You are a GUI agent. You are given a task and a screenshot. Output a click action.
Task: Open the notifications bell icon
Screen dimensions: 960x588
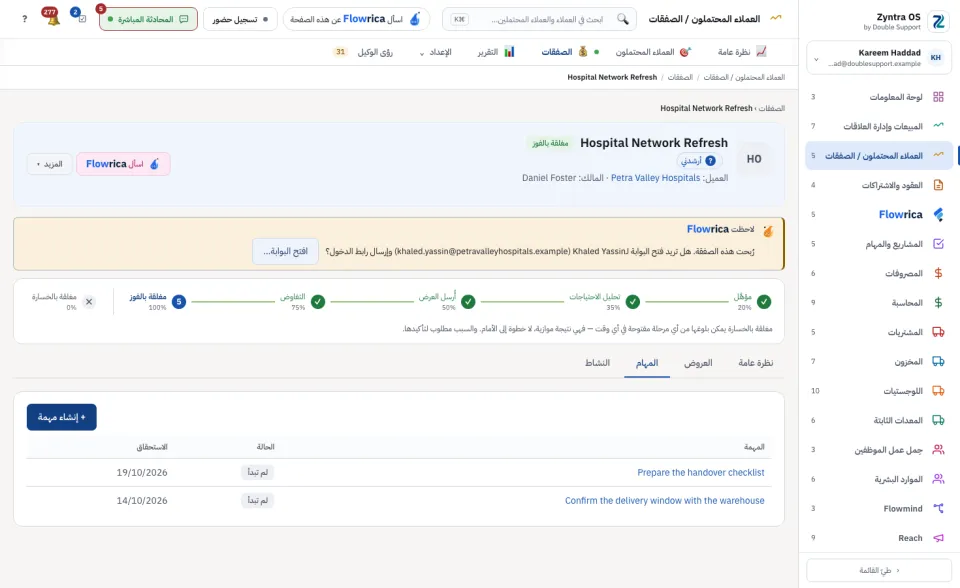(53, 19)
